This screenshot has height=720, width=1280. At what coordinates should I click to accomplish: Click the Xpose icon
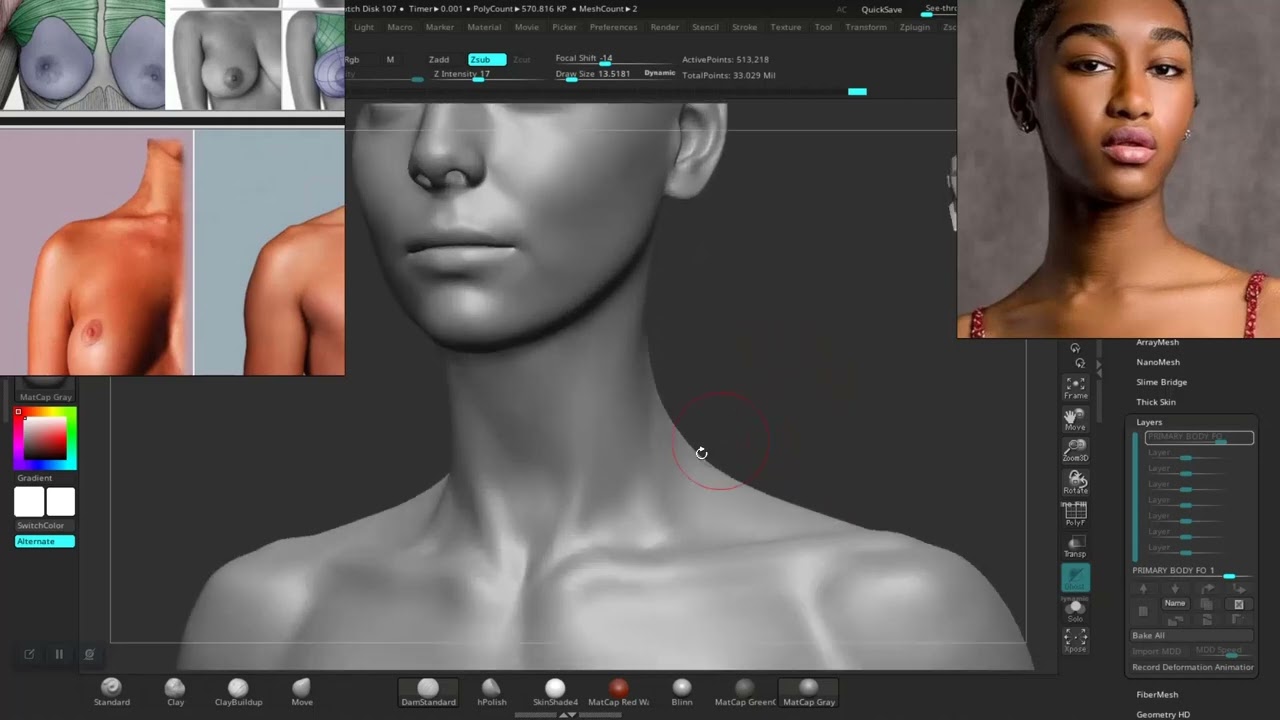(1075, 641)
